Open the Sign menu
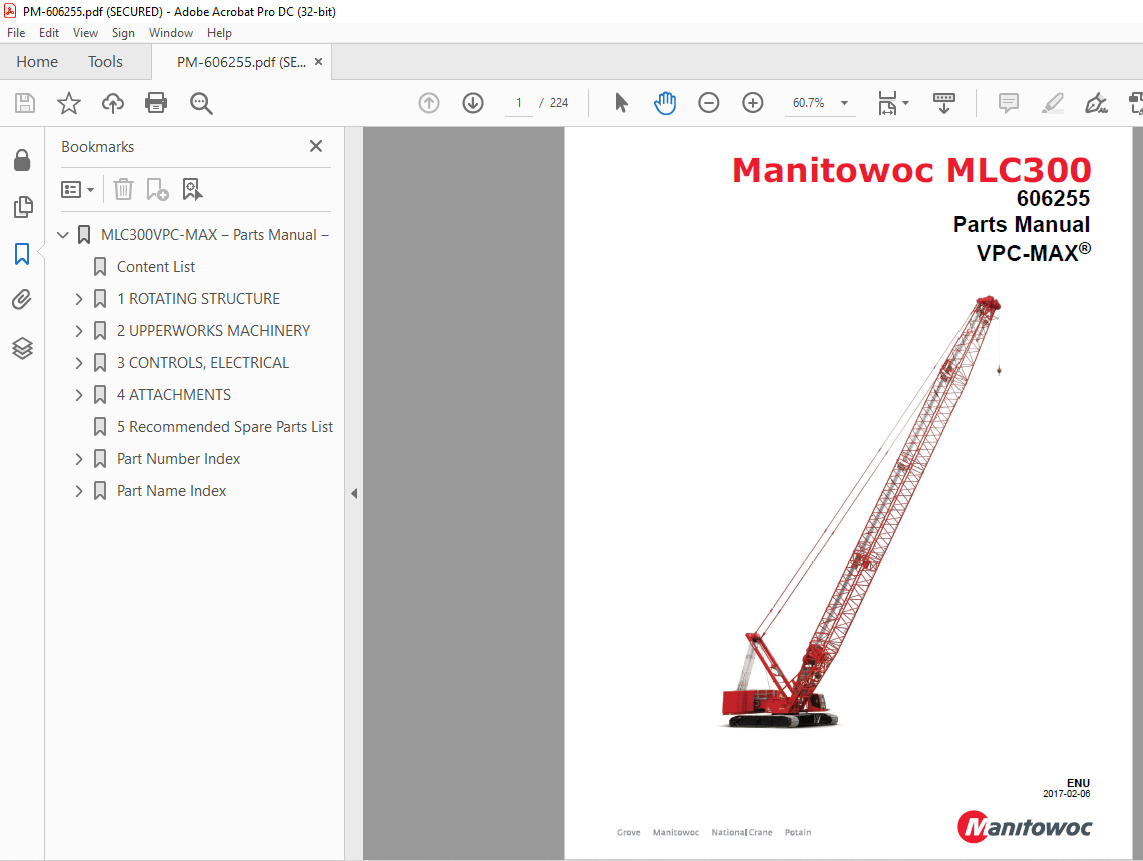1143x861 pixels. 123,33
